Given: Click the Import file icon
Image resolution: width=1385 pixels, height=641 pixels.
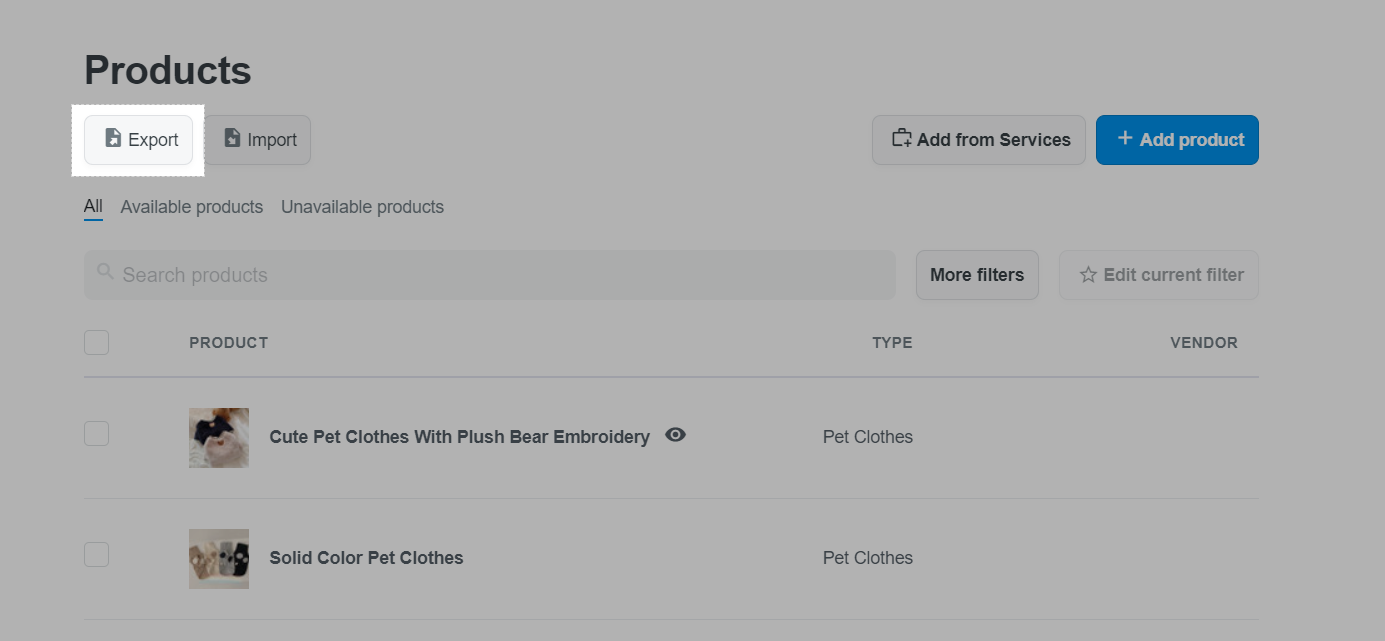Looking at the screenshot, I should coord(232,139).
